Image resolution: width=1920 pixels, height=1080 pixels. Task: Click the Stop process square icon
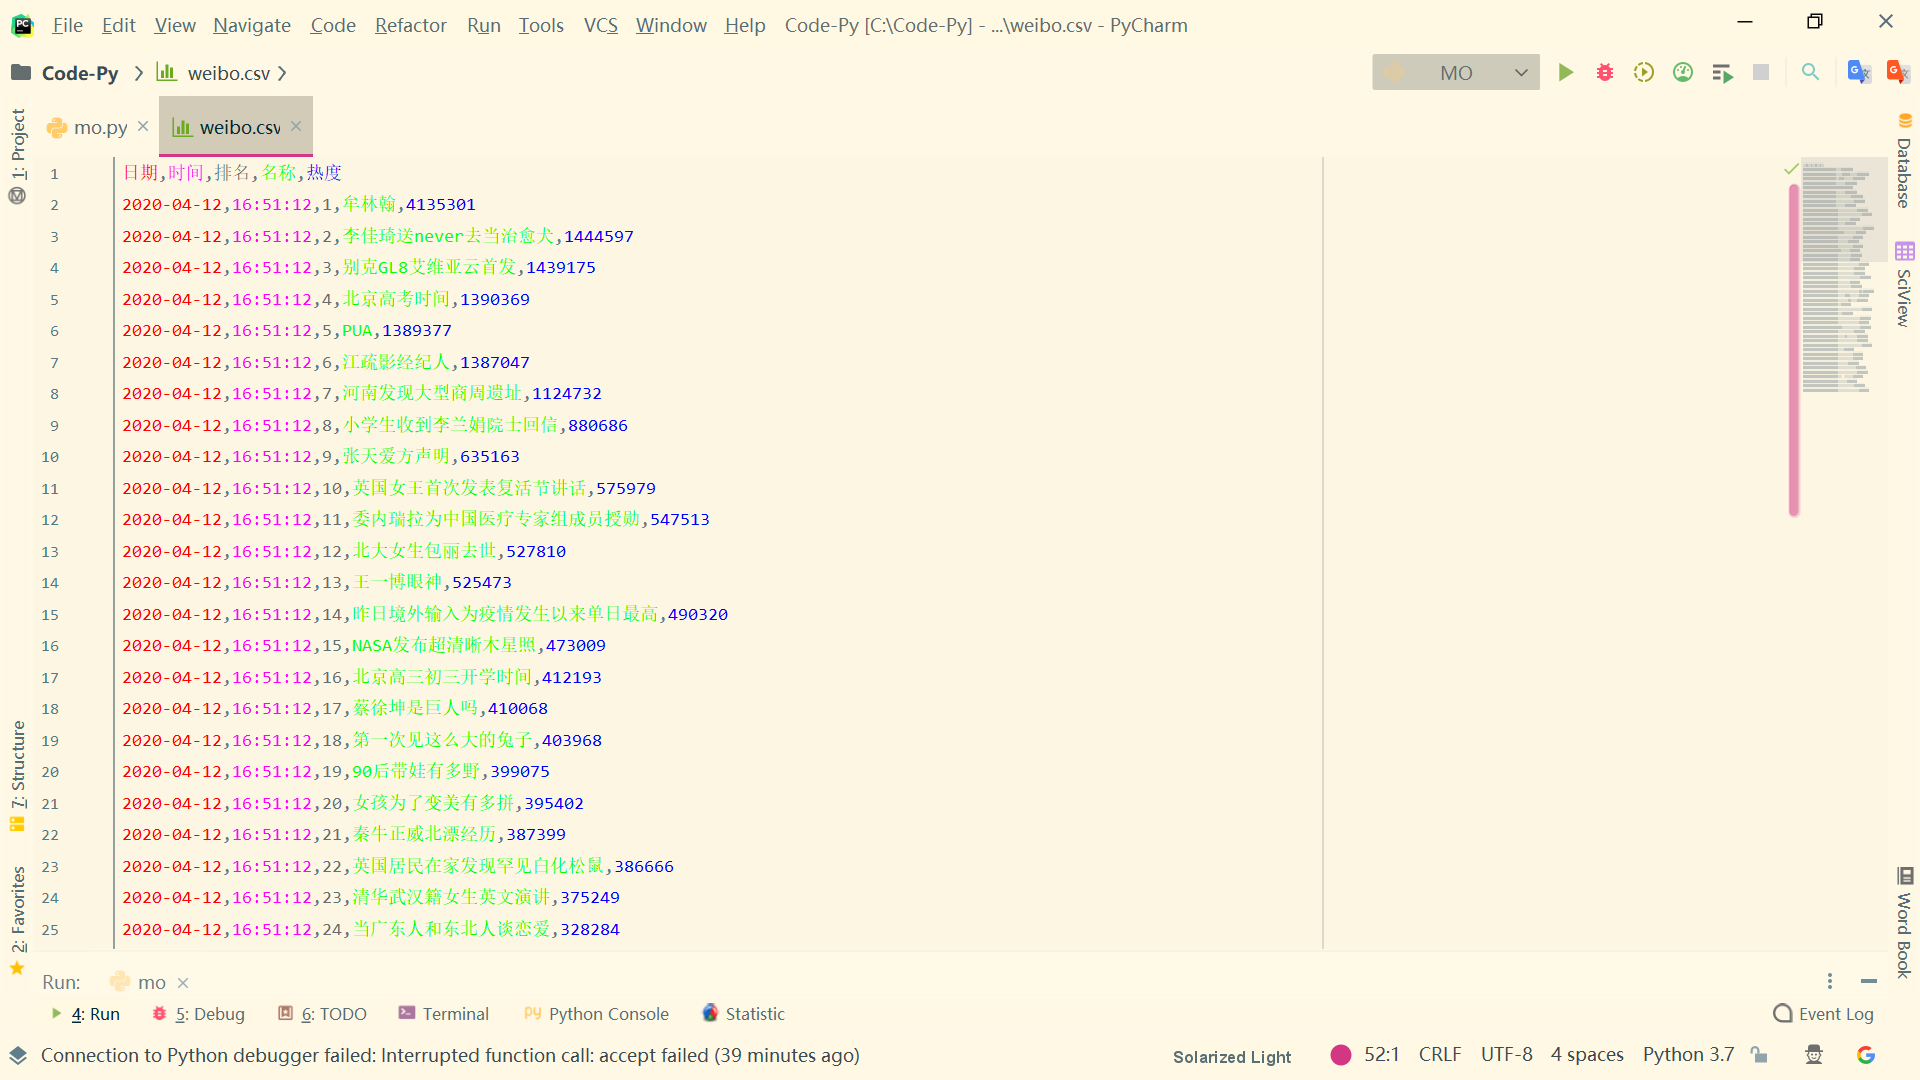[x=1761, y=72]
